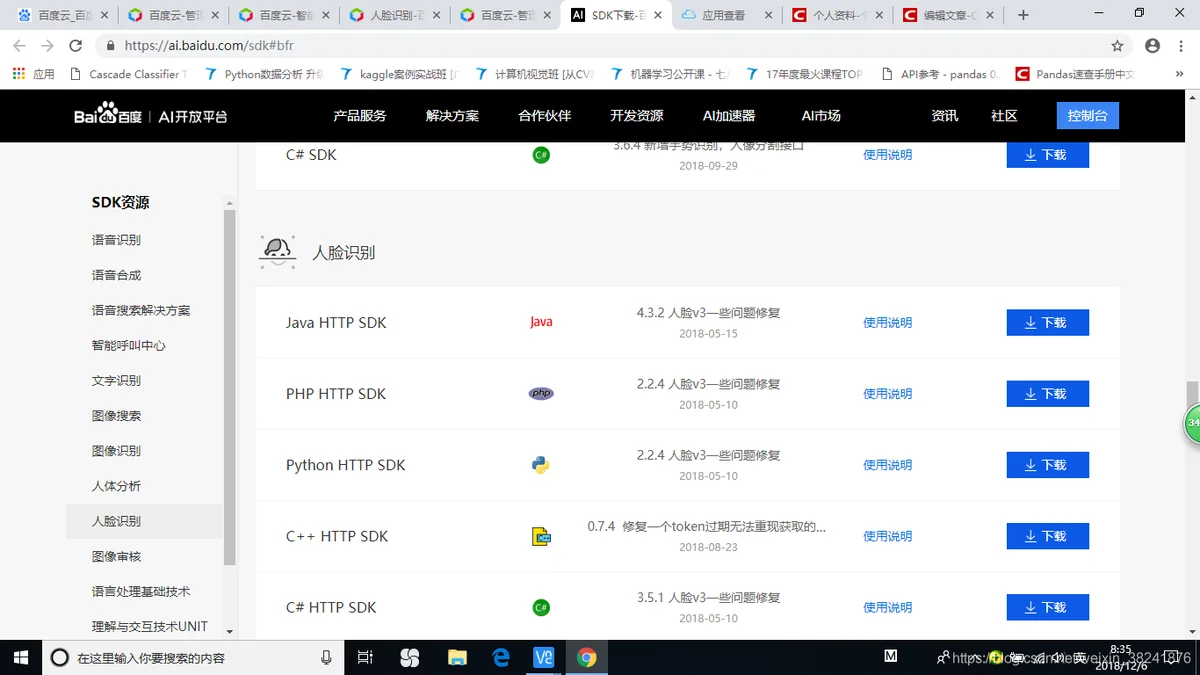The image size is (1200, 675).
Task: Switch to the 百度云-智能 tab
Action: 283,15
